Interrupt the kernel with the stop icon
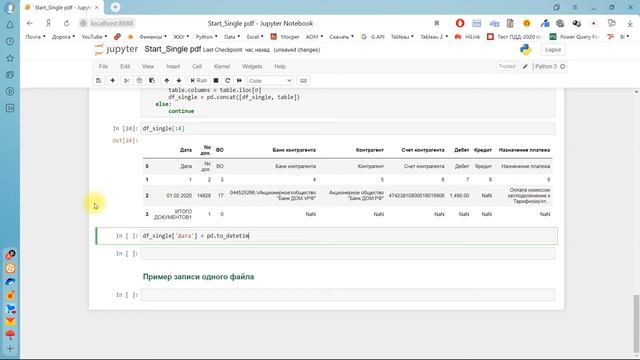The image size is (640, 360). click(216, 80)
